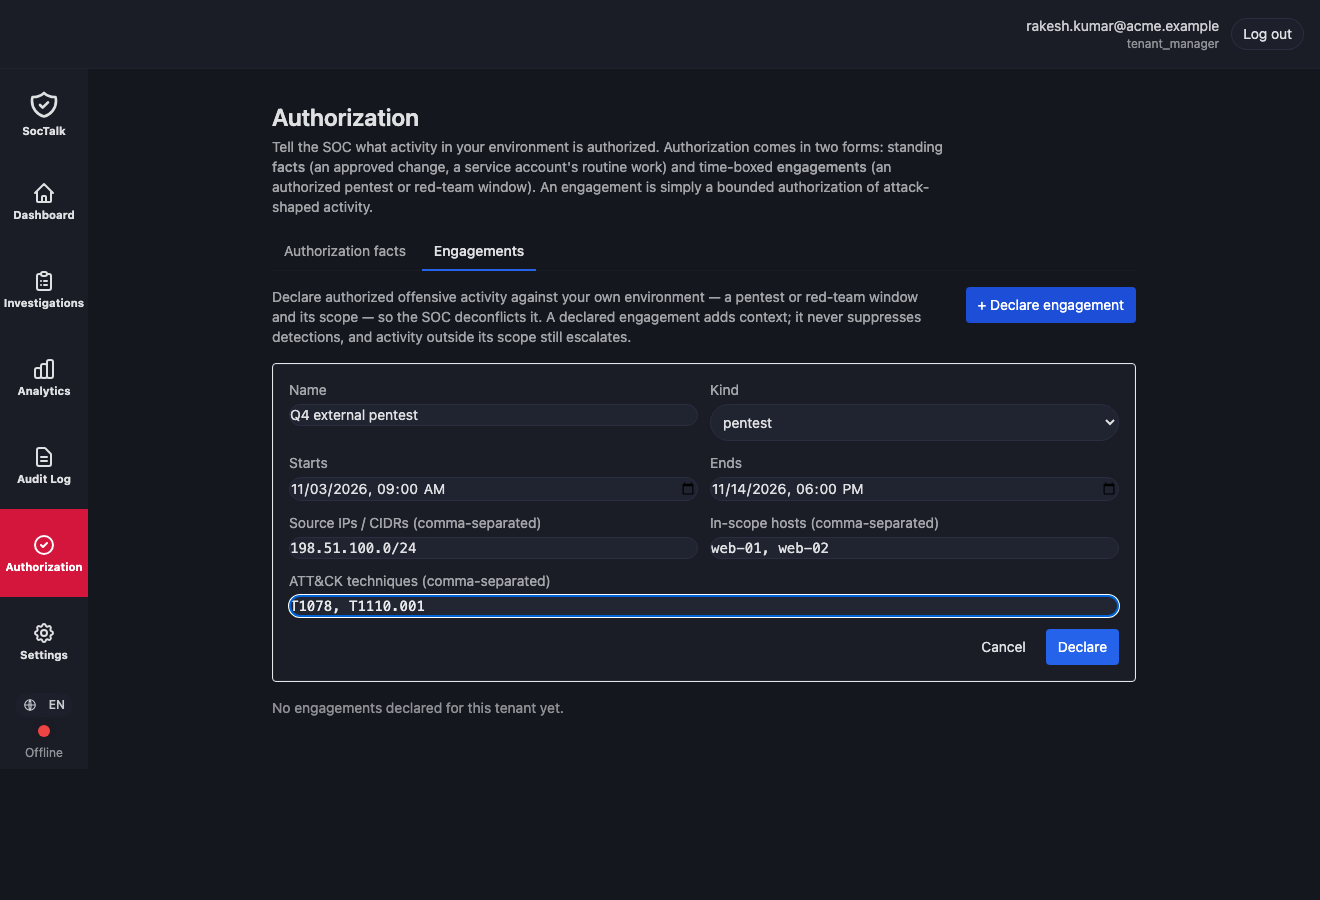Click the SocTalk shield logo icon
Screen dimensions: 1320x900
pyautogui.click(x=44, y=104)
